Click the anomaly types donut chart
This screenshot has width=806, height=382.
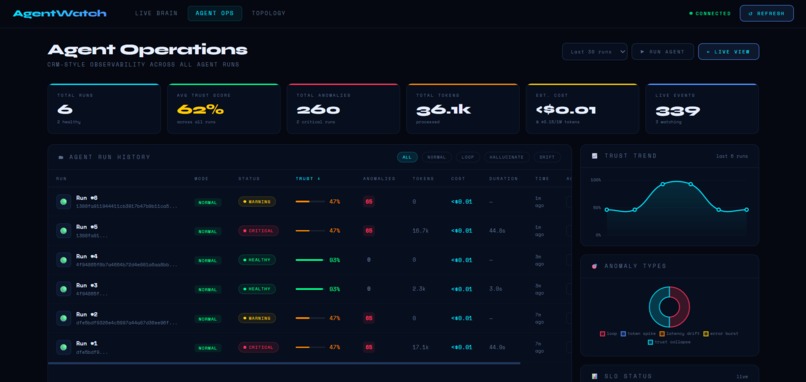(669, 307)
